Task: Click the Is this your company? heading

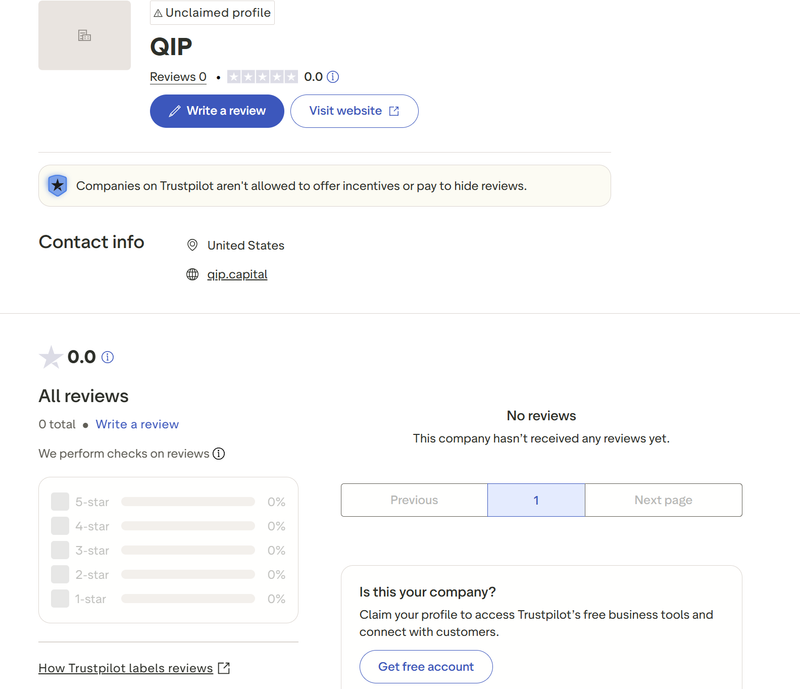Action: click(428, 592)
